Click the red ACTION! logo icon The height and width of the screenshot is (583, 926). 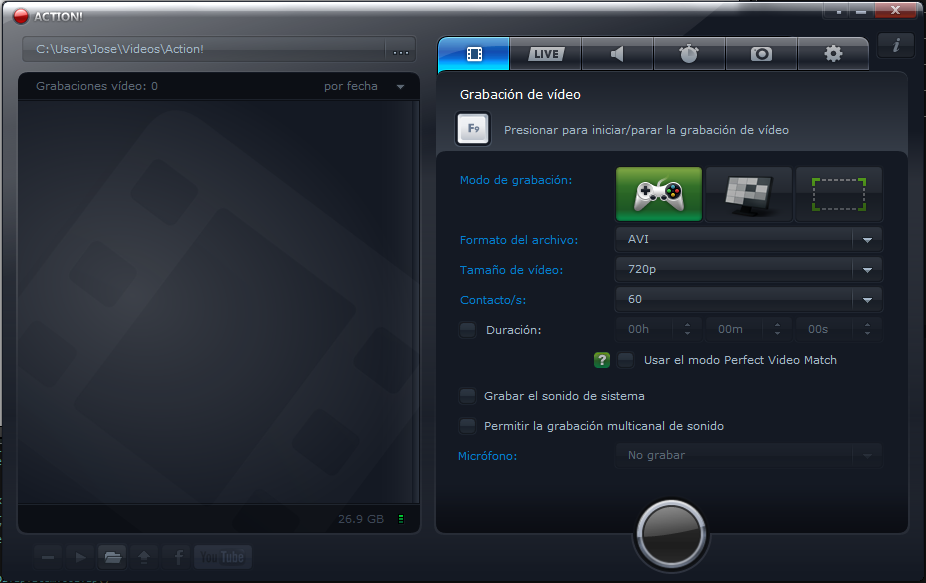21,16
